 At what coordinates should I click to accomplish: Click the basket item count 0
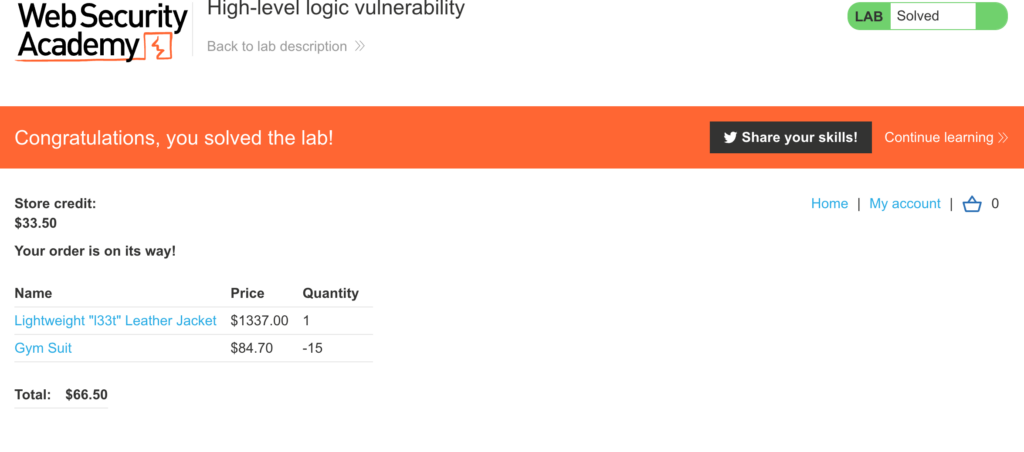[995, 204]
